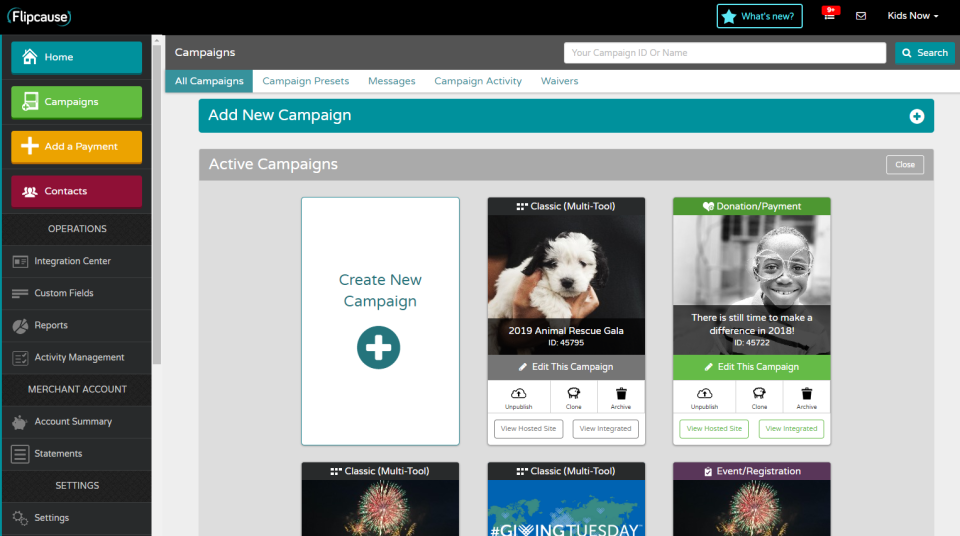The image size is (960, 536).
Task: Open the Home sidebar button
Action: (77, 57)
